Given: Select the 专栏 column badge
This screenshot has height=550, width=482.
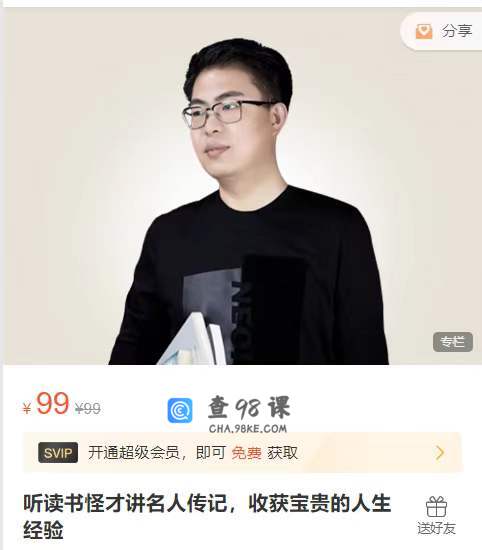Looking at the screenshot, I should click(x=453, y=342).
